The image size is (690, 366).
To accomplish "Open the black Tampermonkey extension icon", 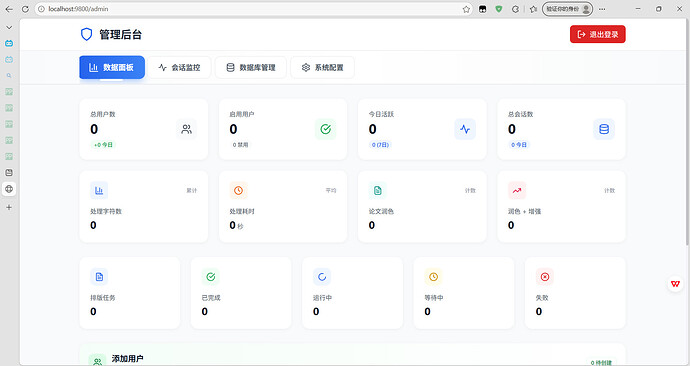I will pos(483,9).
